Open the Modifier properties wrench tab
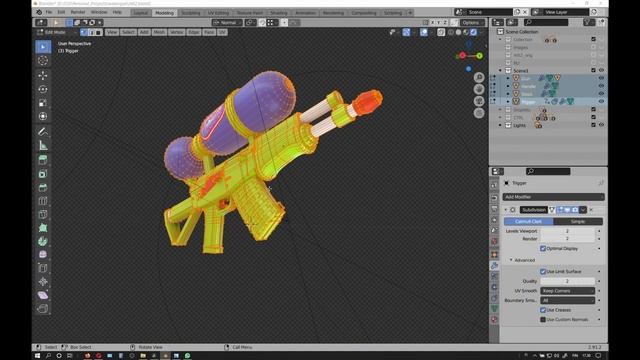The image size is (640, 360). [494, 266]
